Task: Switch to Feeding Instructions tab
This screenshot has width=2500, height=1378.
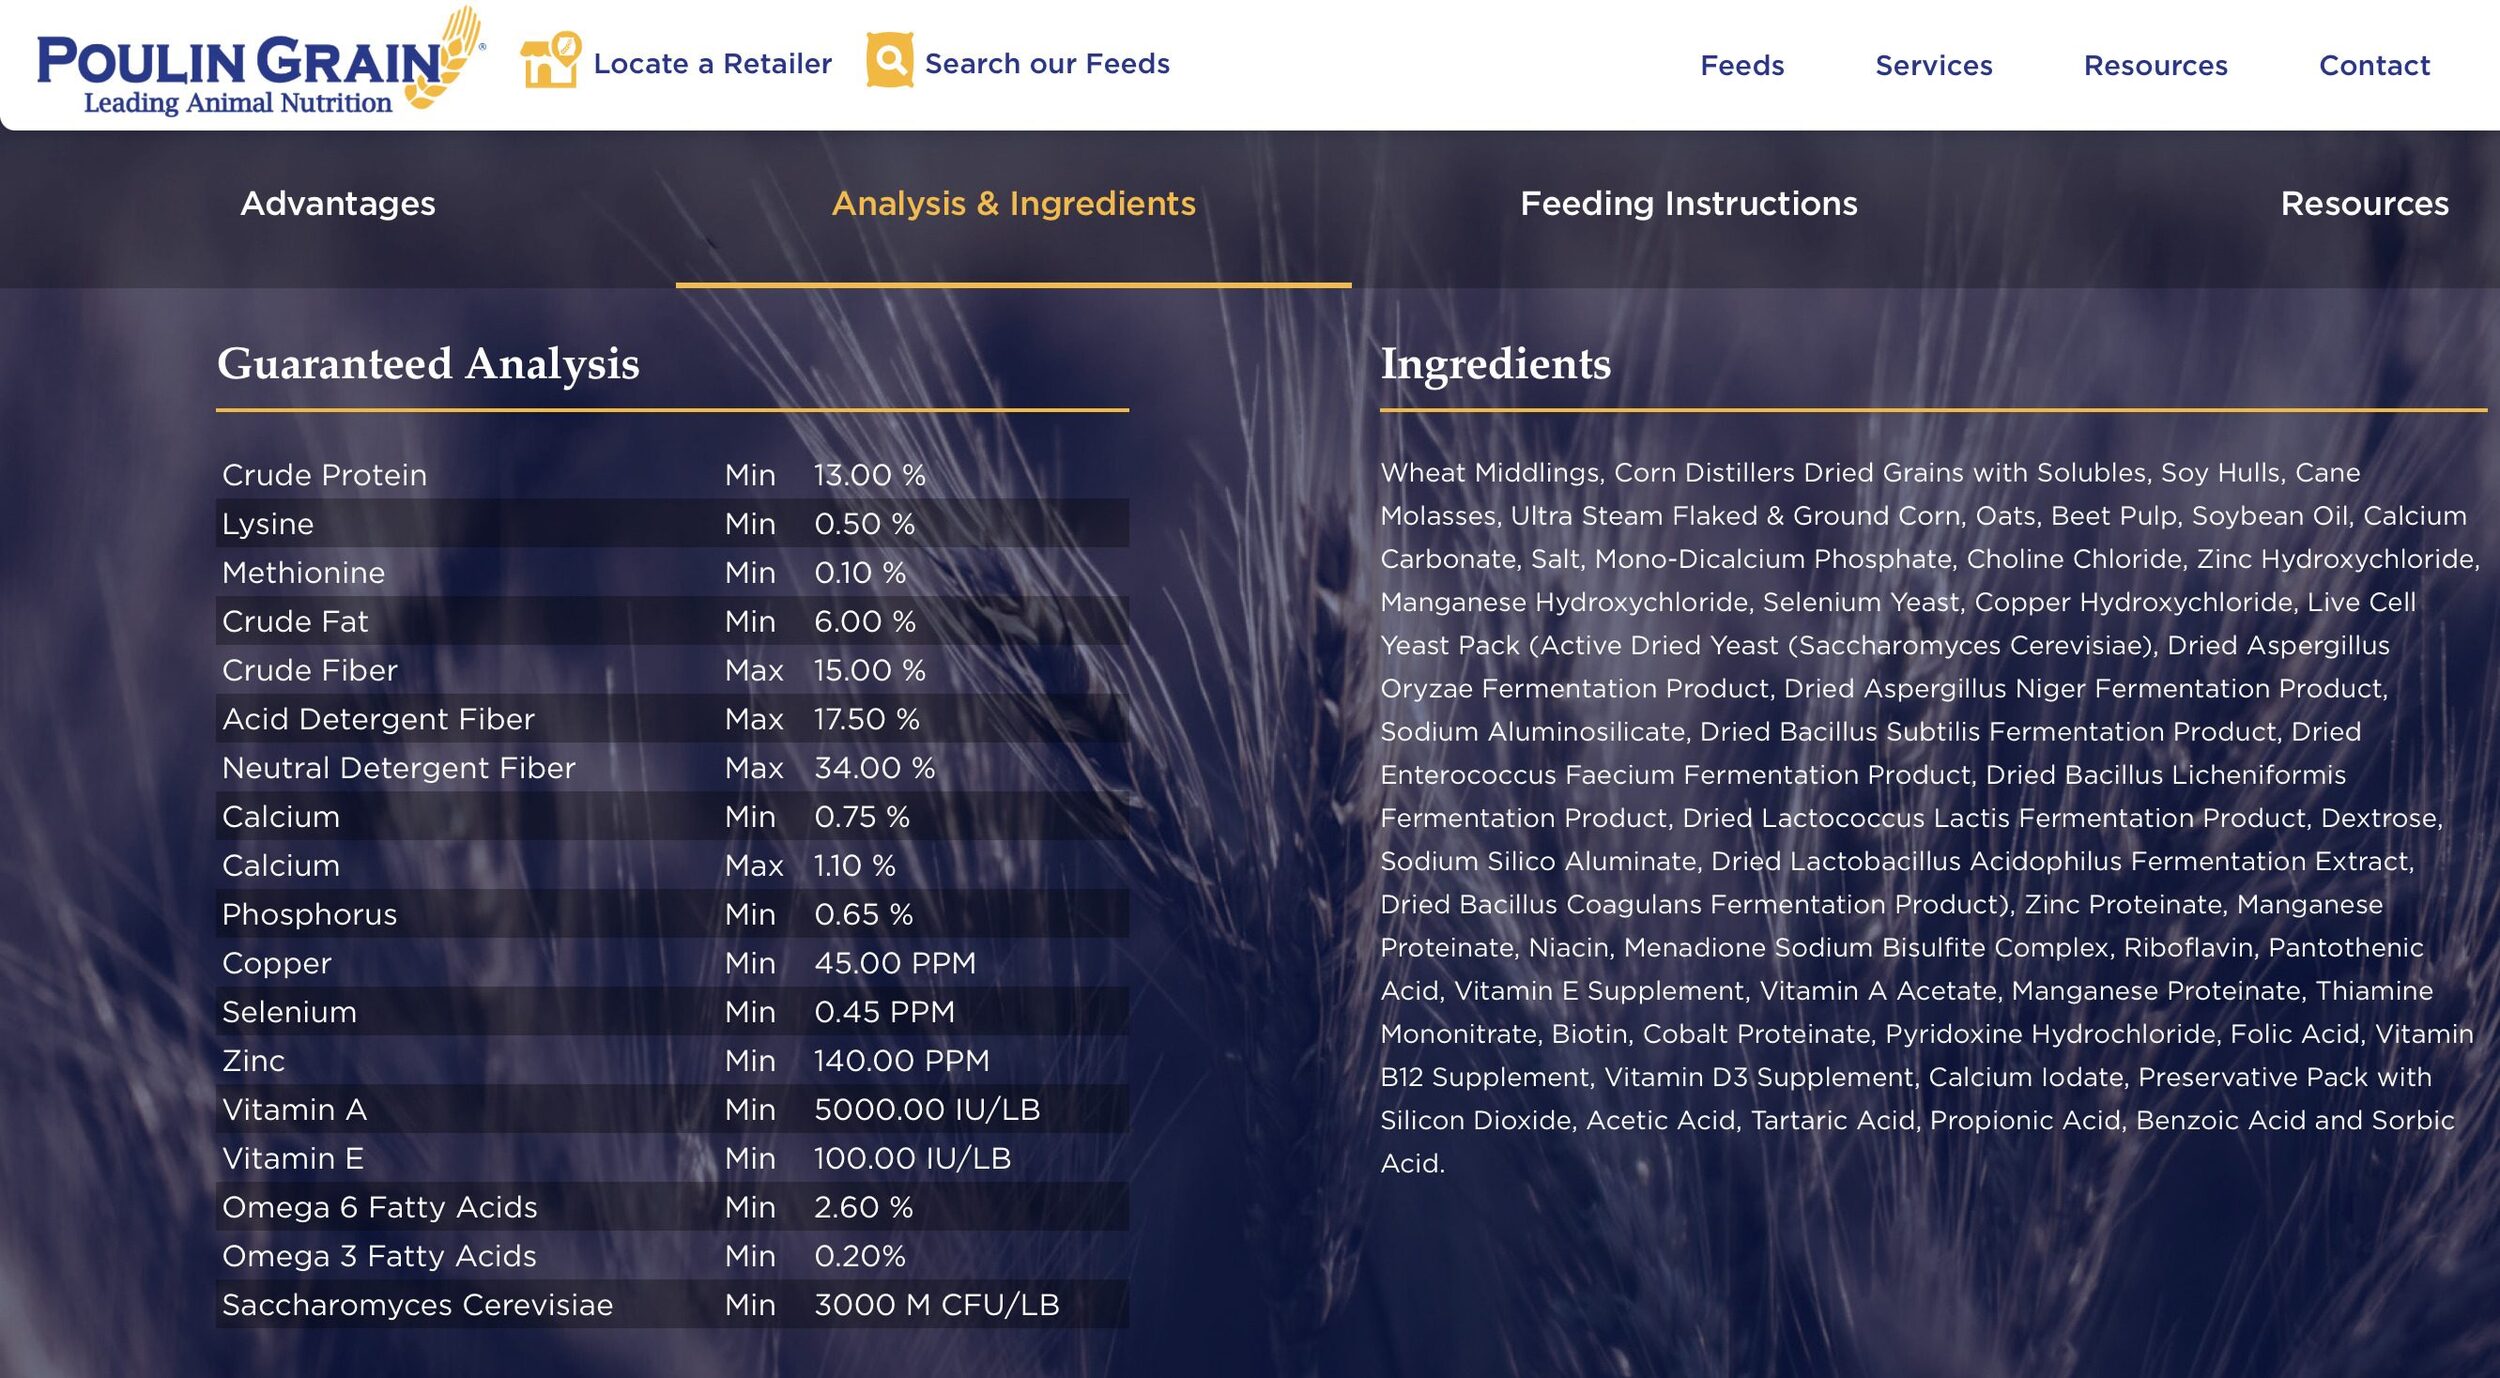Action: (1688, 204)
